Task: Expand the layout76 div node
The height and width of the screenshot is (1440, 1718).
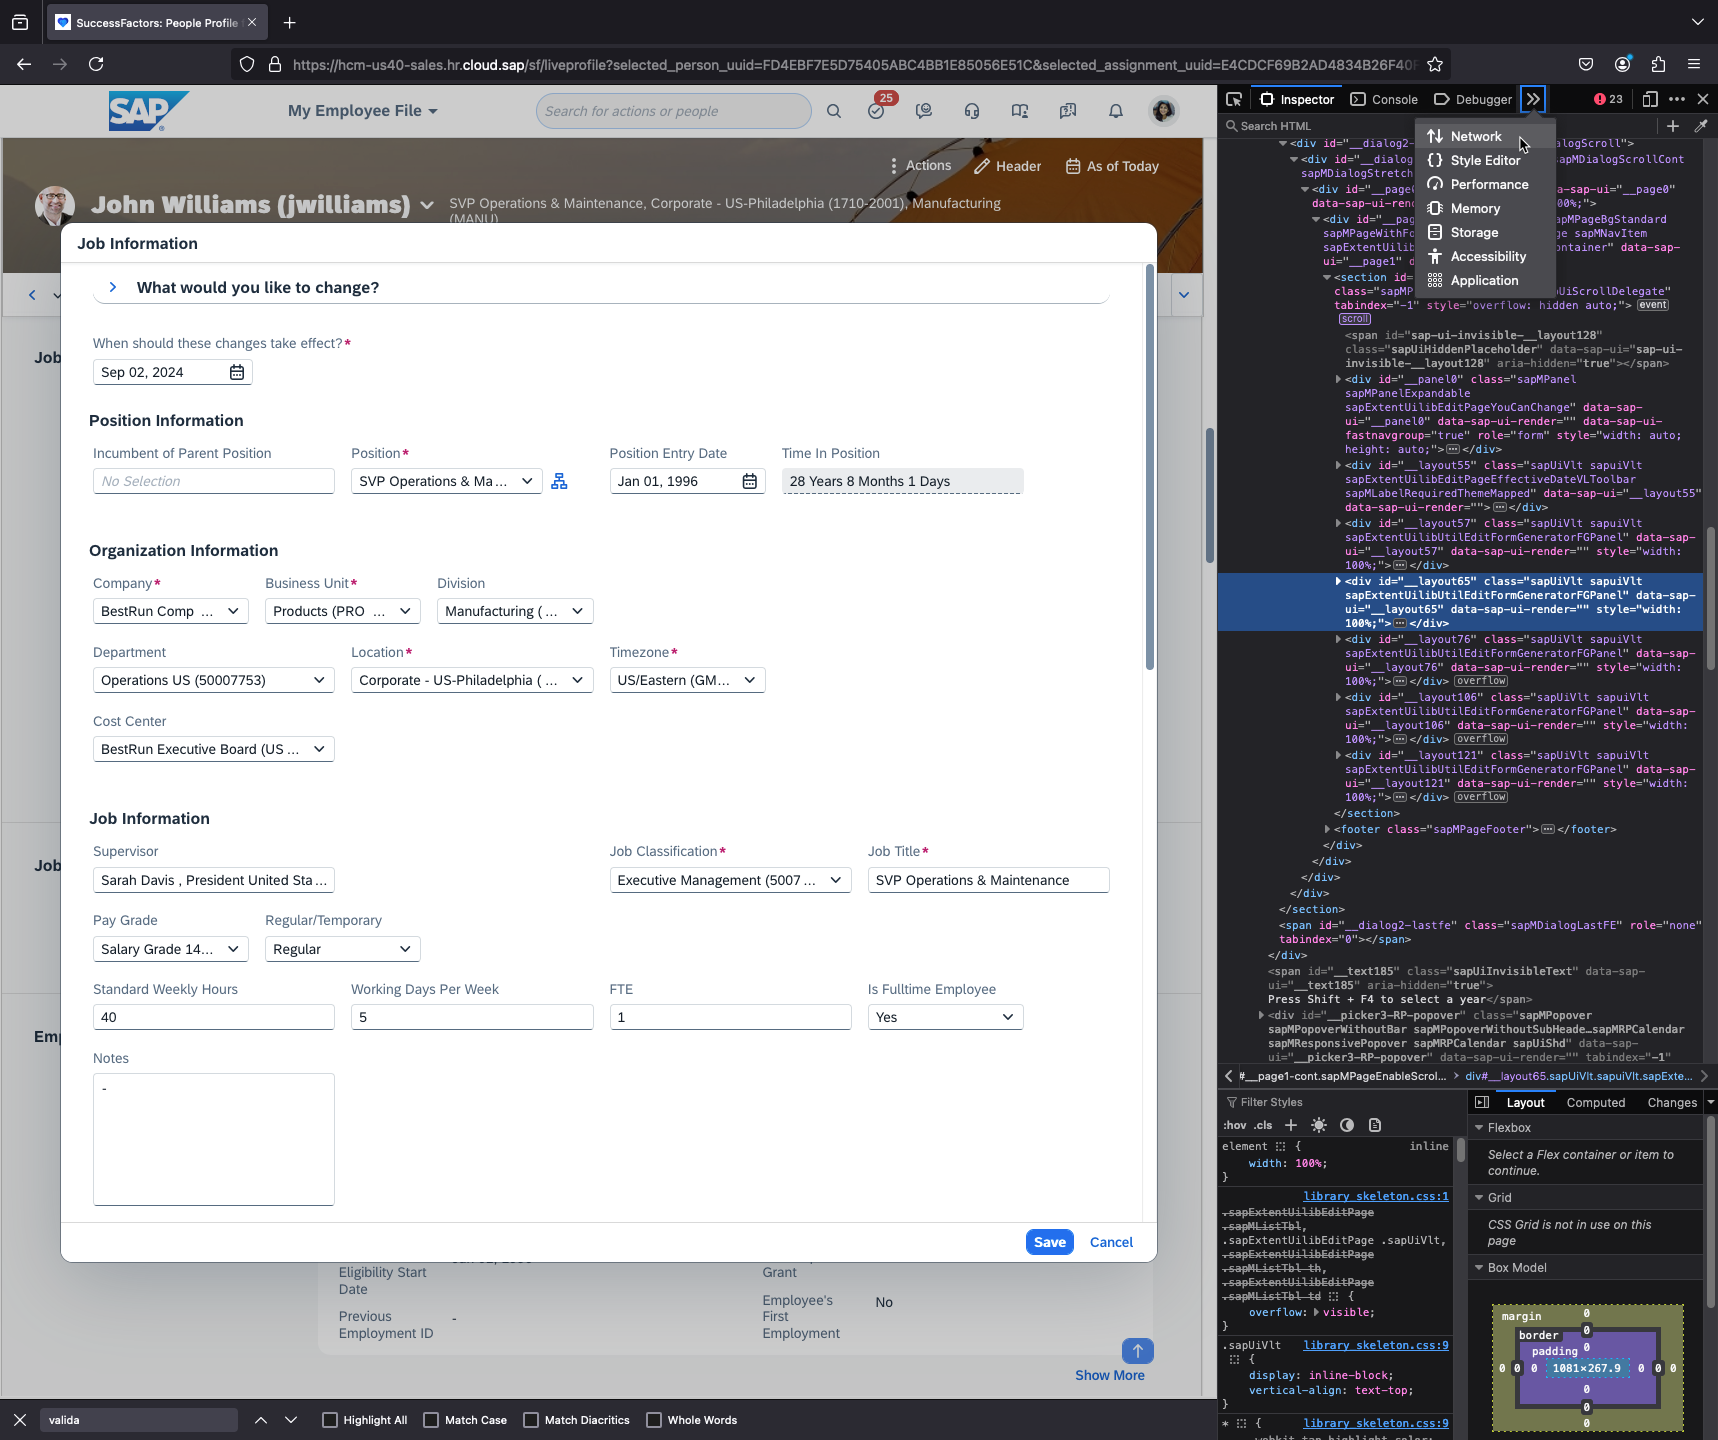Action: coord(1338,638)
